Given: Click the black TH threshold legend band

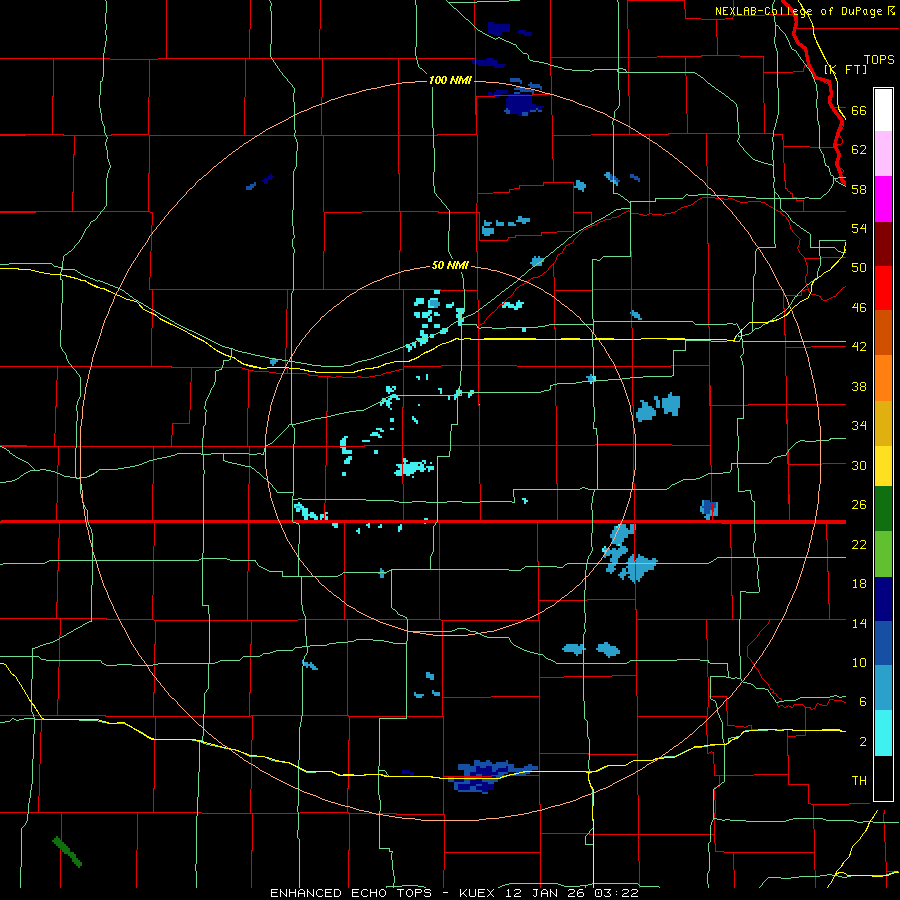Looking at the screenshot, I should pyautogui.click(x=883, y=778).
